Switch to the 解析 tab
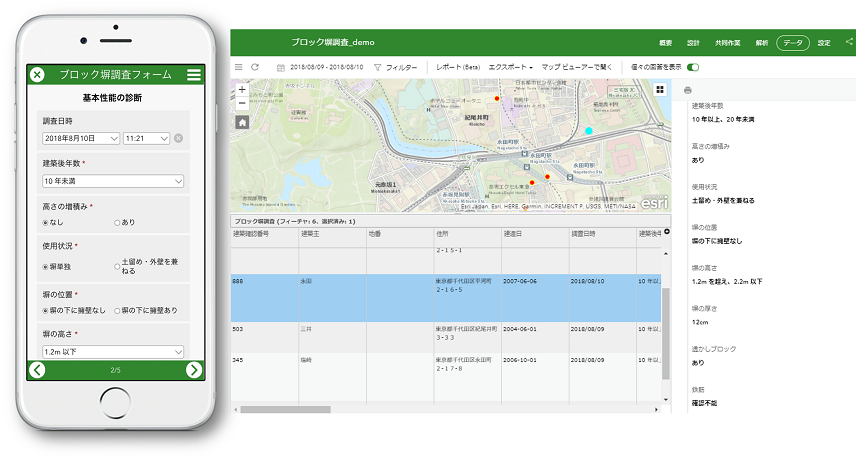Viewport: 856px width, 461px height. point(761,43)
